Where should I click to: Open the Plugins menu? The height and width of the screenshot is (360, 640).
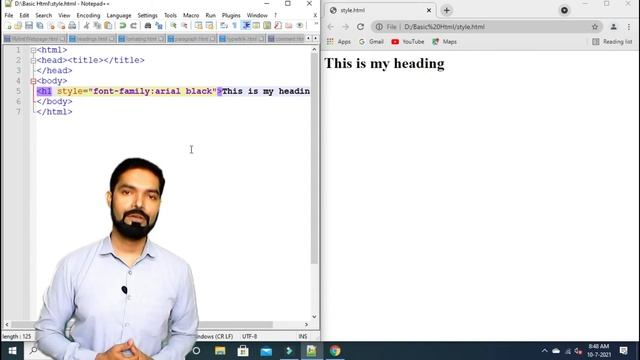[231, 16]
